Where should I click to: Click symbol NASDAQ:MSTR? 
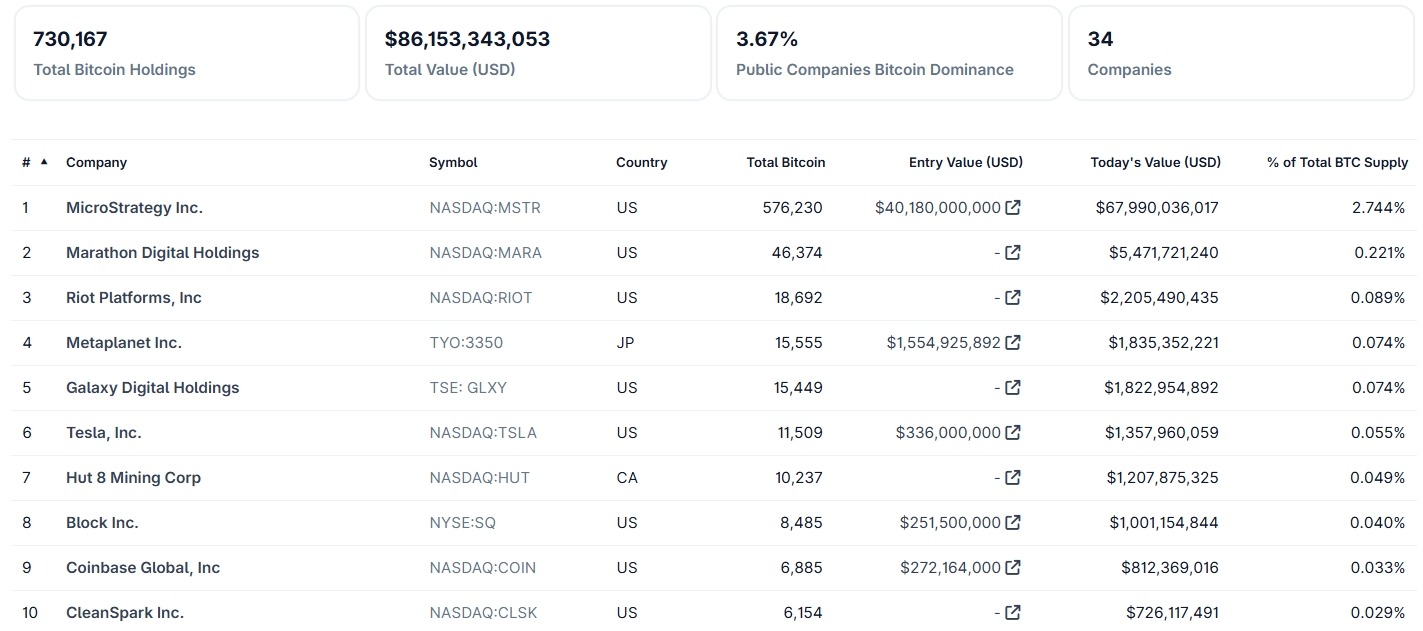click(x=485, y=208)
